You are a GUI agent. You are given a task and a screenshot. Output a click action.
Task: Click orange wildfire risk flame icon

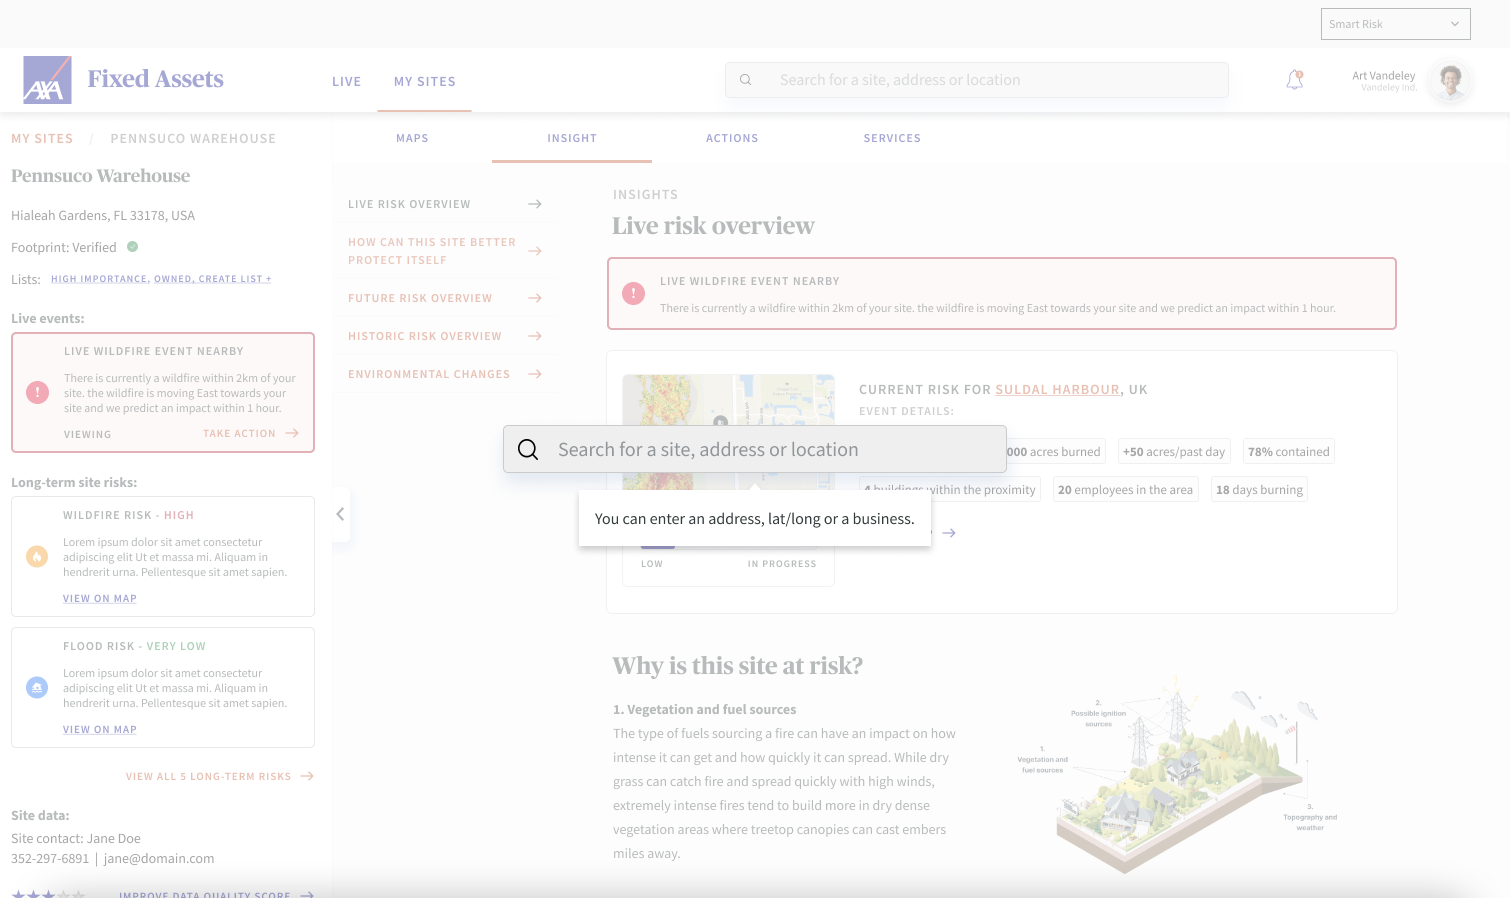(37, 556)
